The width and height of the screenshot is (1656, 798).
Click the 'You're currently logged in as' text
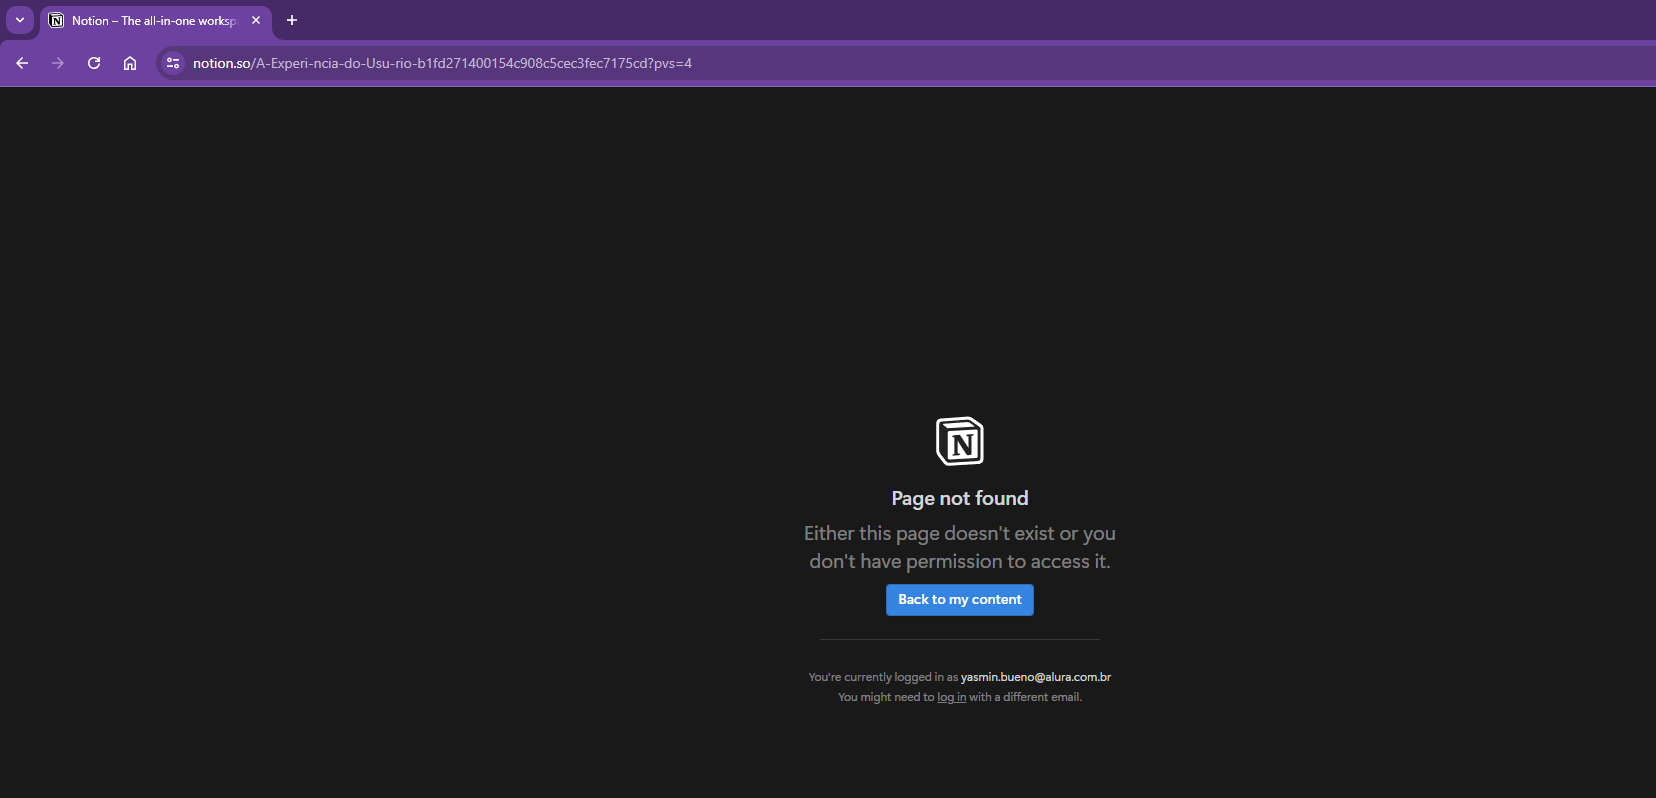point(883,677)
